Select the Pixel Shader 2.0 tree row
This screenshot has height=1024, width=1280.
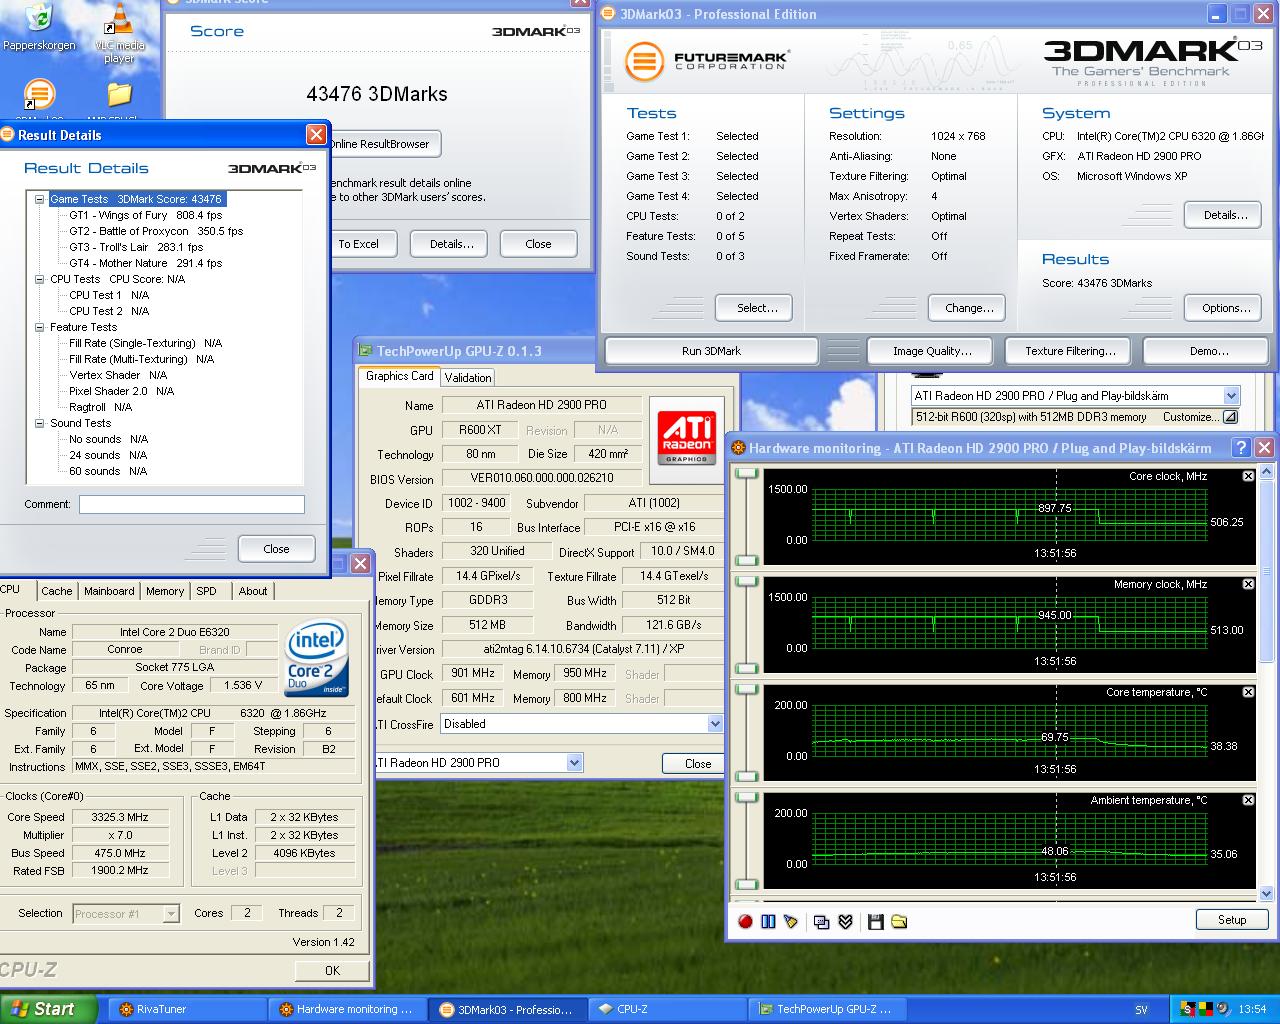click(121, 391)
